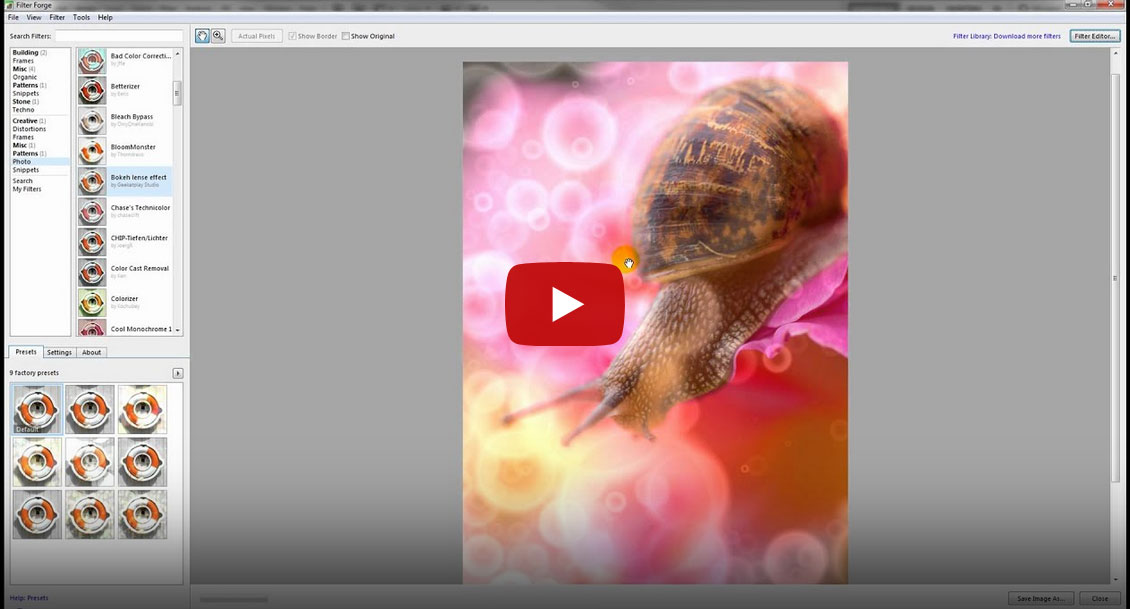
Task: Pick the Bleach Bypass filter icon
Action: (92, 121)
